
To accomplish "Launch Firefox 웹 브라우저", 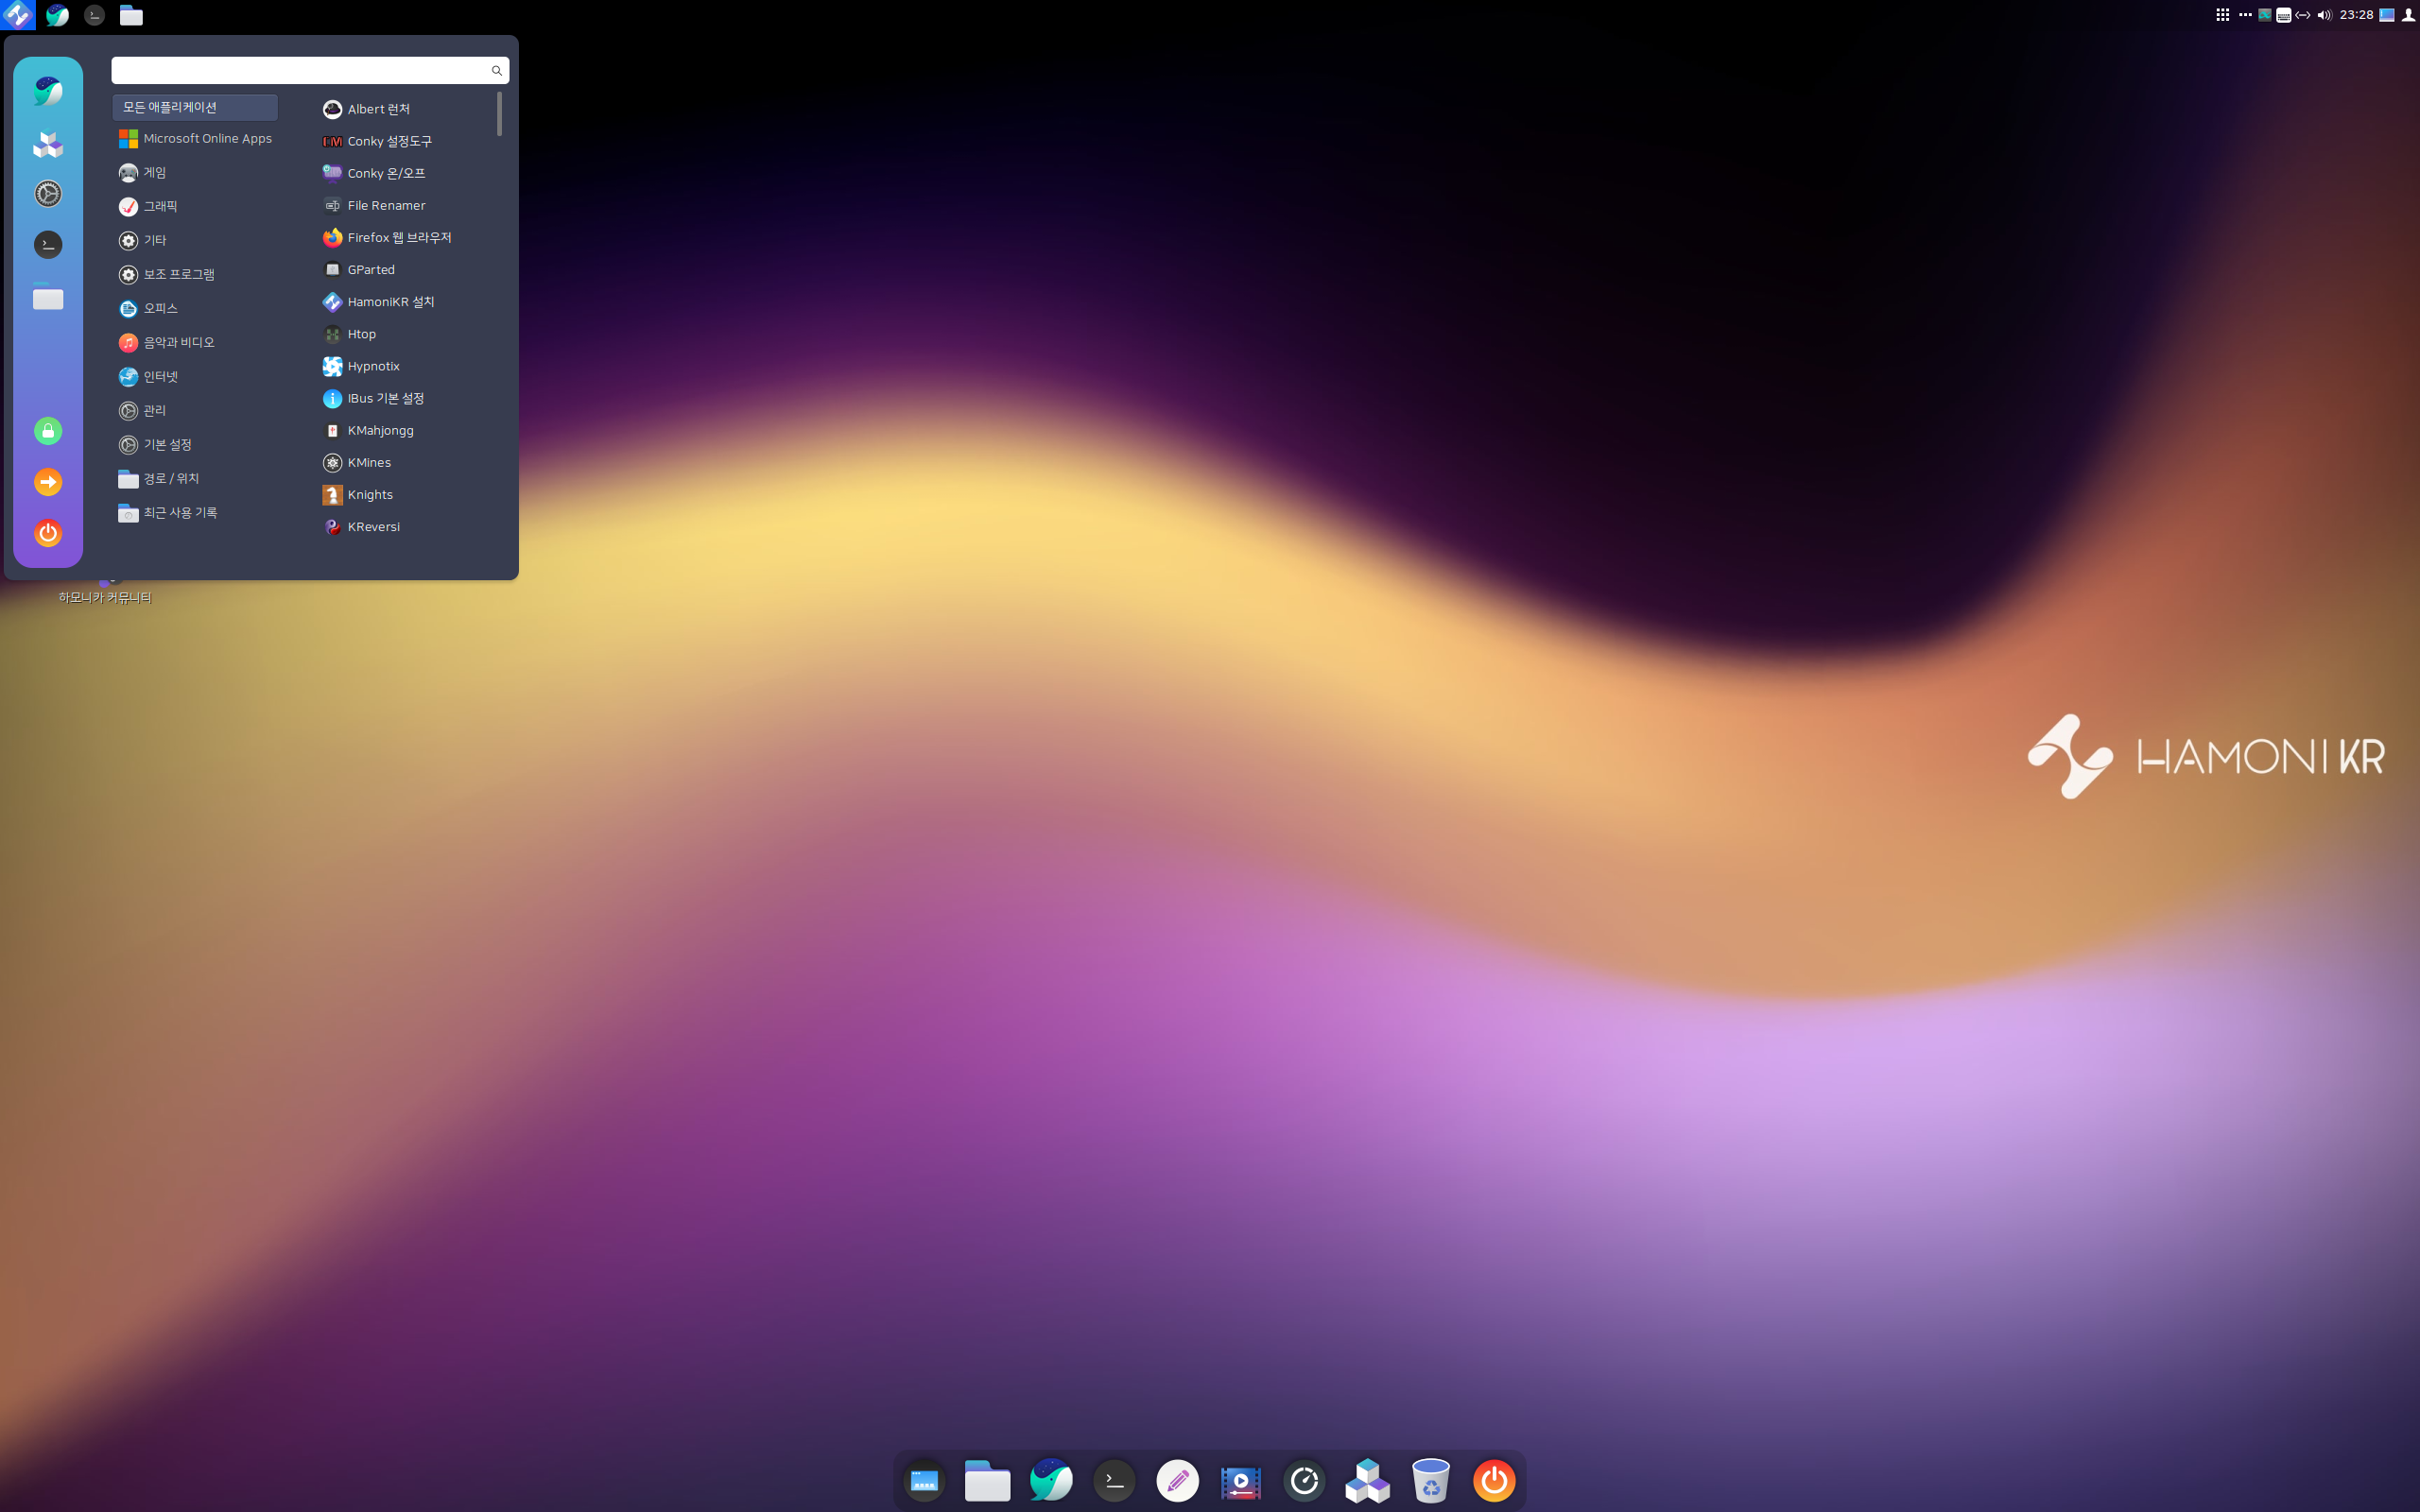I will [405, 238].
